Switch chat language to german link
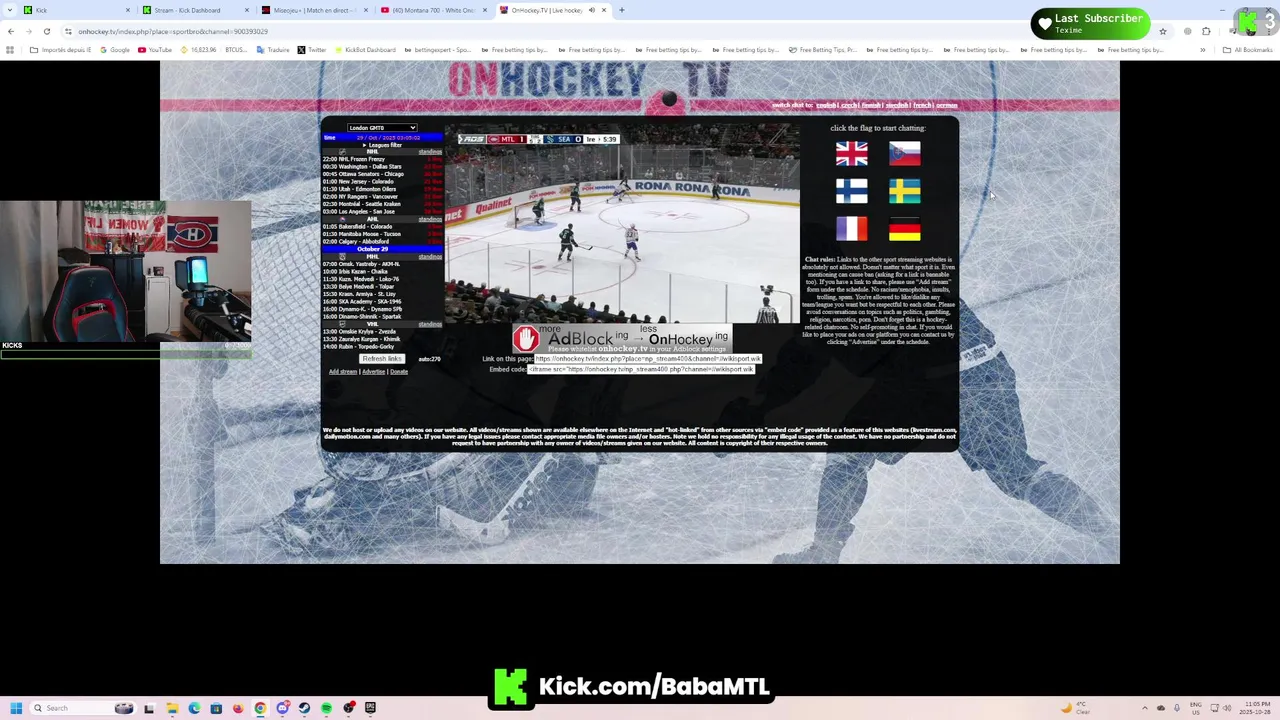Viewport: 1280px width, 720px height. click(x=946, y=105)
